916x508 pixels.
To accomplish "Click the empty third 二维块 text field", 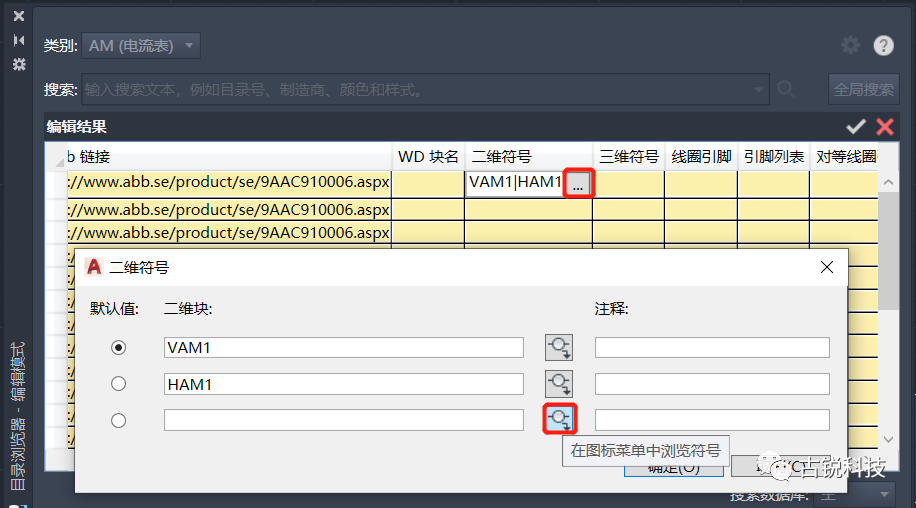I will tap(344, 420).
